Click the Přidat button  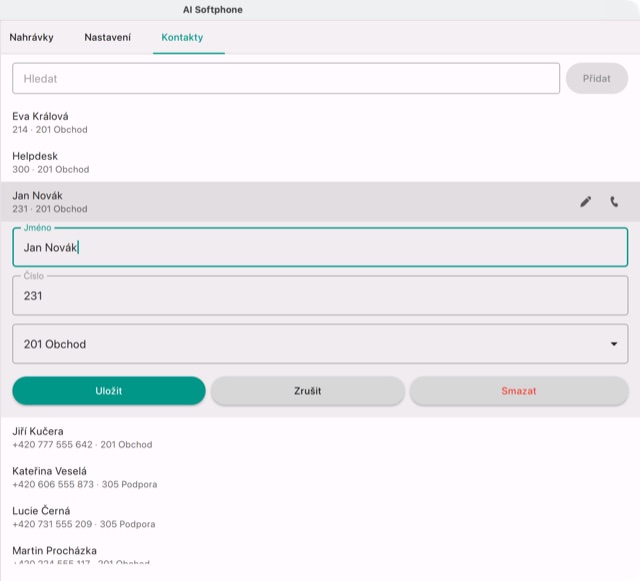click(596, 78)
